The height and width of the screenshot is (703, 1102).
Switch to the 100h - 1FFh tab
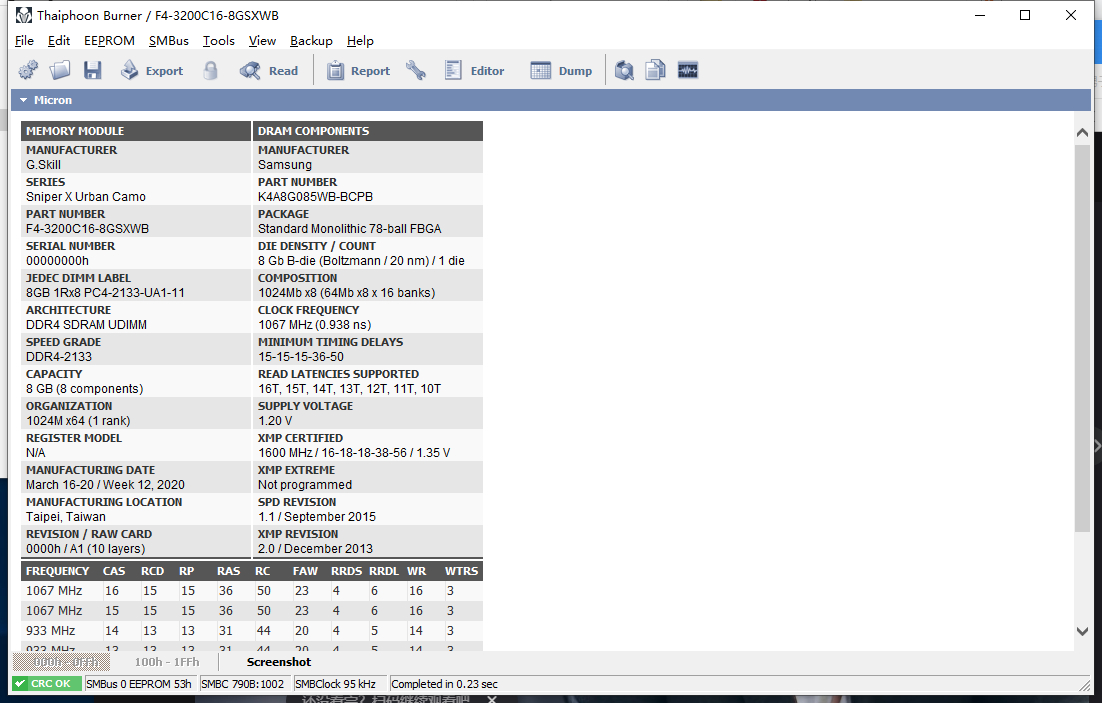(167, 662)
